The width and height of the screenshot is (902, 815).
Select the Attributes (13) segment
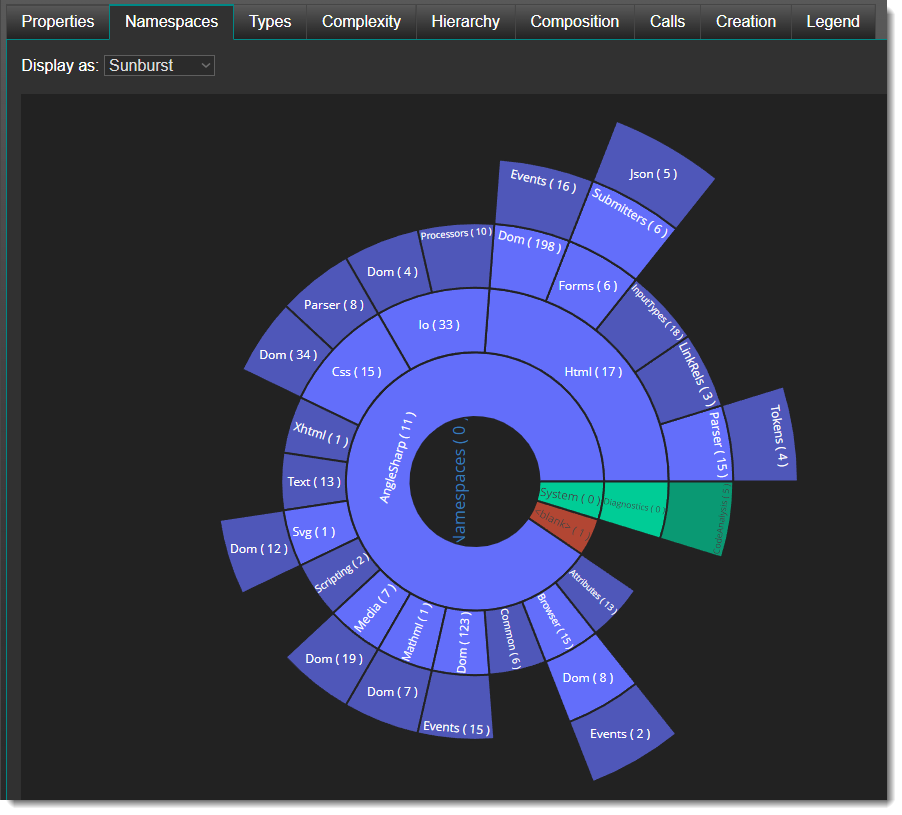coord(594,592)
